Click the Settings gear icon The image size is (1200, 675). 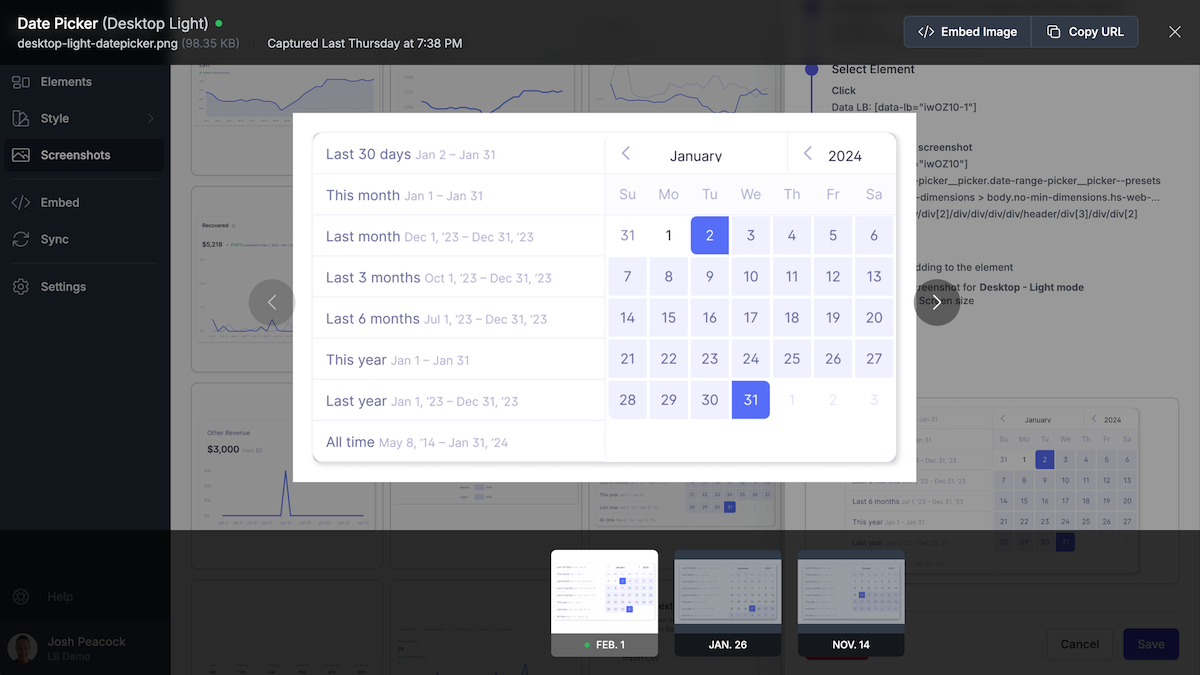[x=21, y=286]
